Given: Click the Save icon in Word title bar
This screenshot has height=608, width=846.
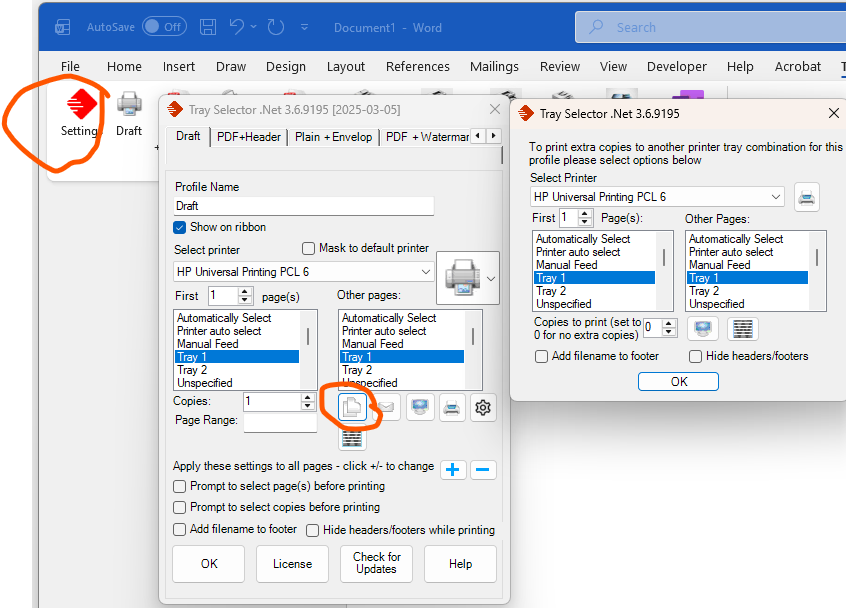Looking at the screenshot, I should [208, 27].
